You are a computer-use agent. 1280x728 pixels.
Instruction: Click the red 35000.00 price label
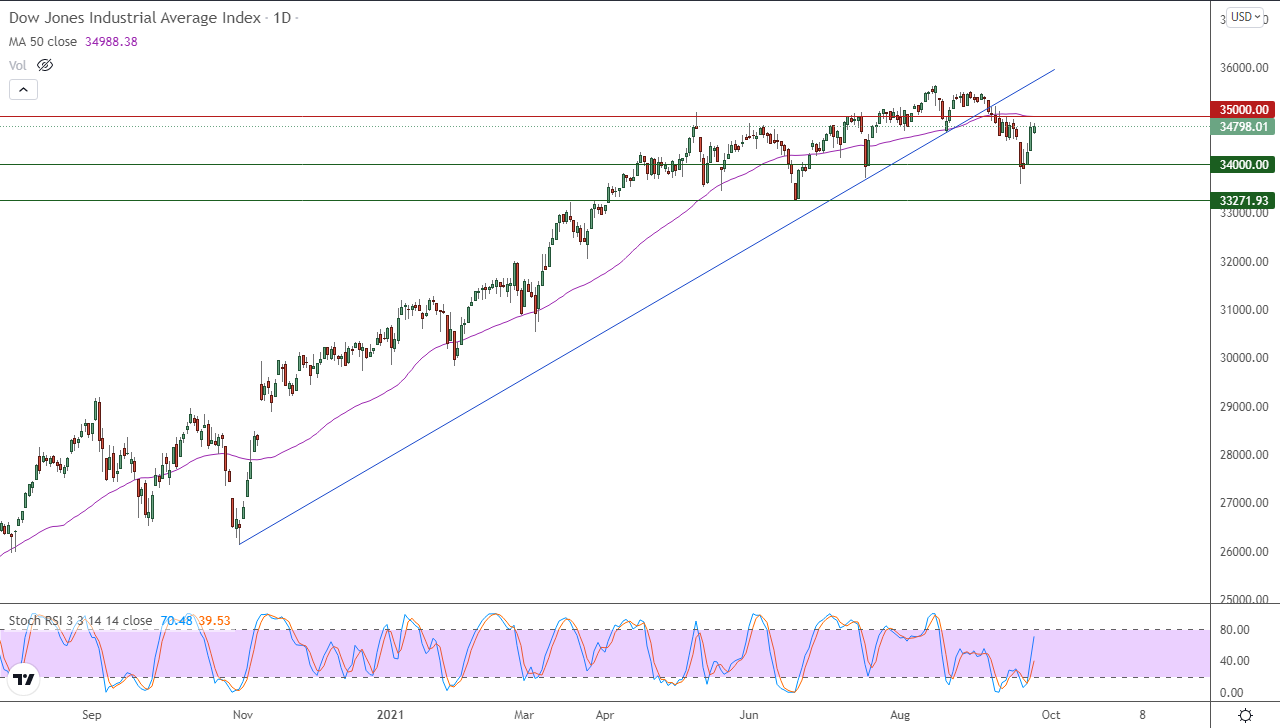1242,109
